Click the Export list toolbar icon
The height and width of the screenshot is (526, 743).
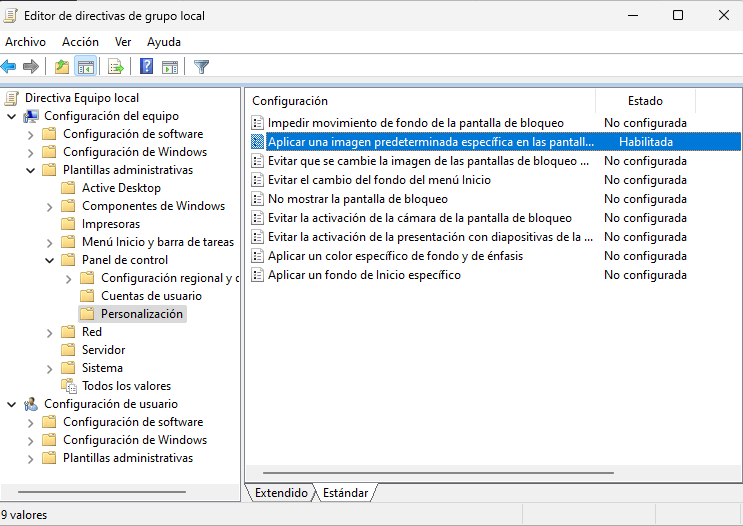coord(116,67)
